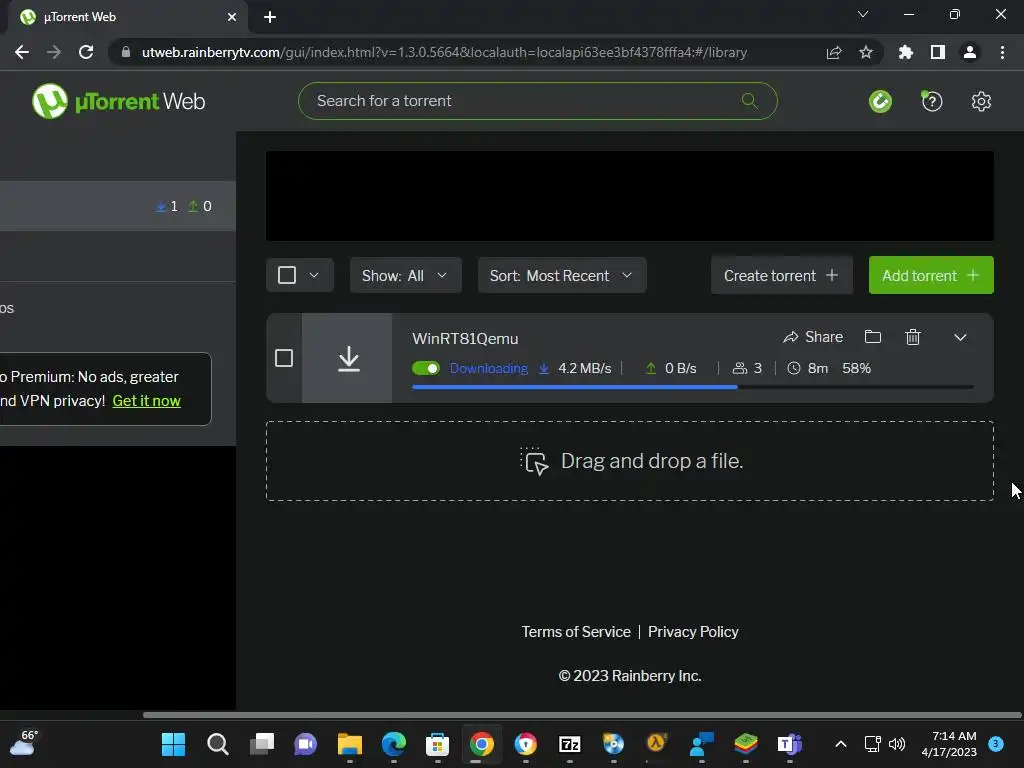Click the µTorrent Web logo
Screen dimensions: 1024x768
119,101
